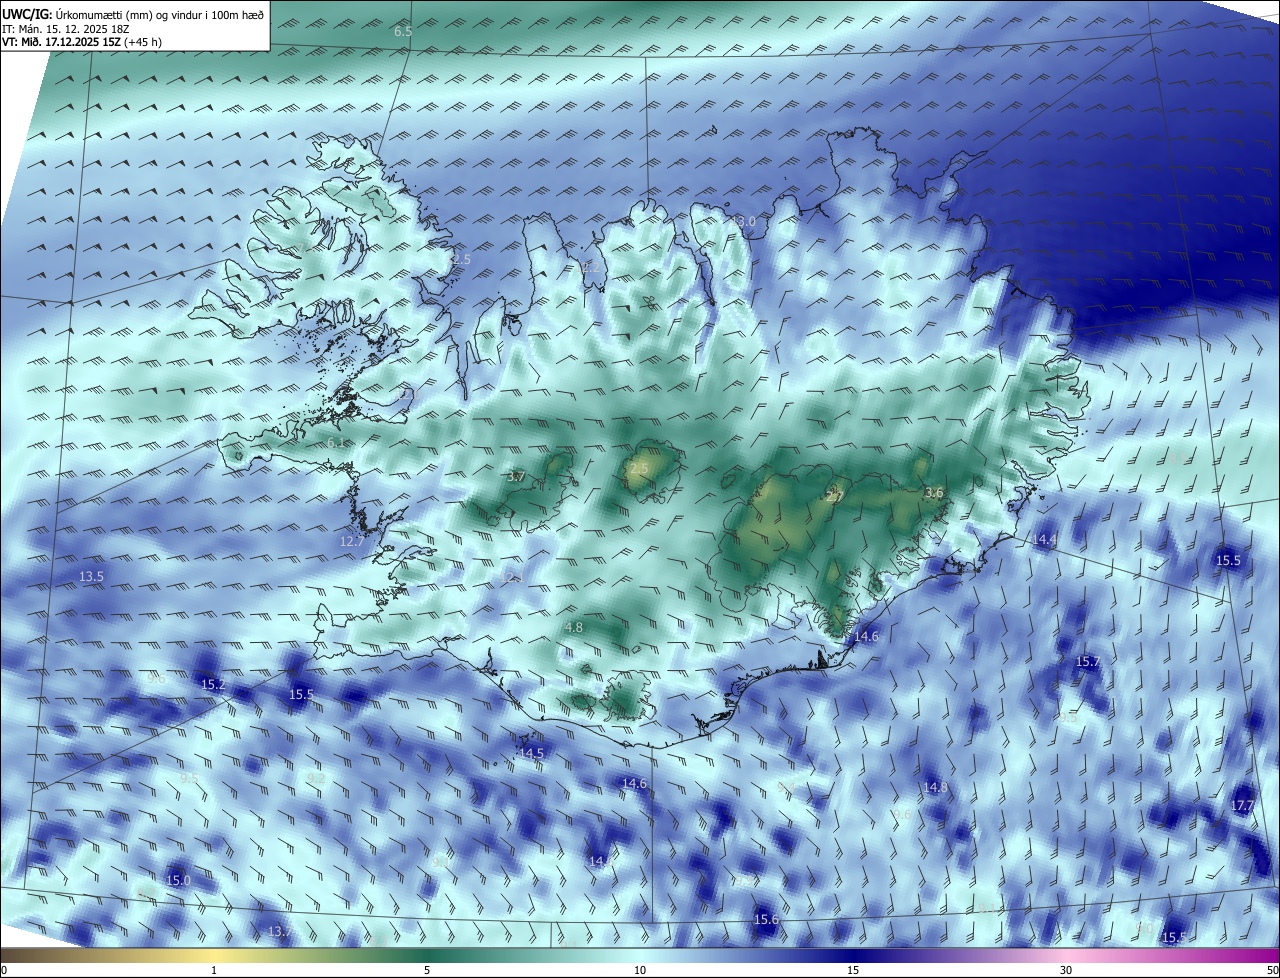Click the 15.2 value label on the map
The width and height of the screenshot is (1280, 978).
[213, 685]
